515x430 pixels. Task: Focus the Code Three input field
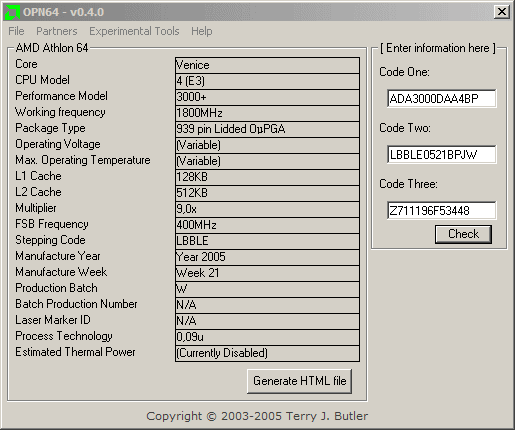coord(442,210)
